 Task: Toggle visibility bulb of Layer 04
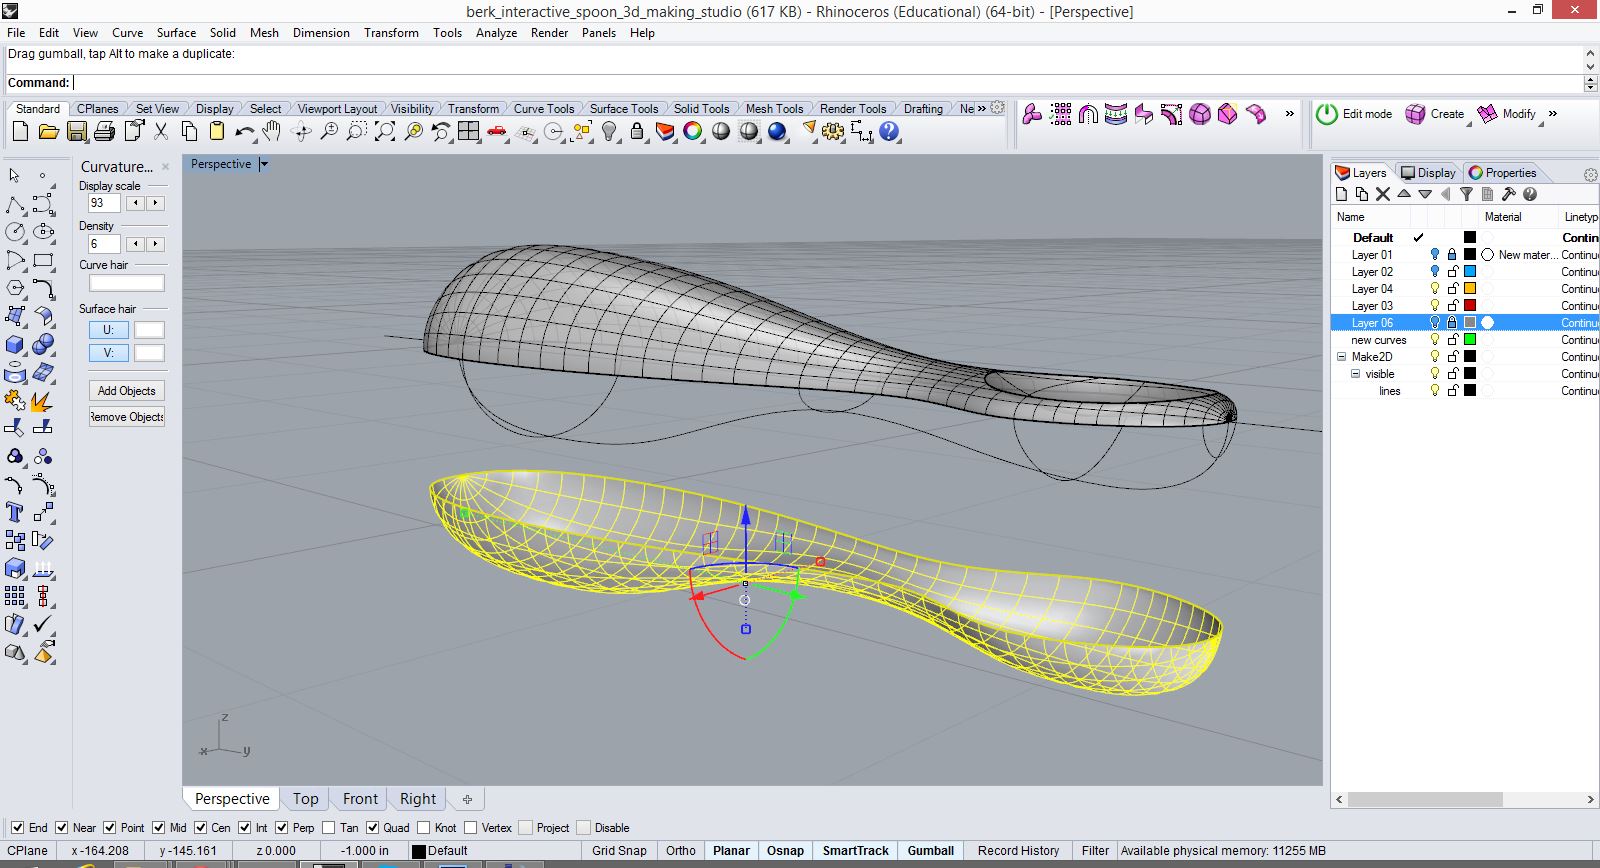pos(1435,289)
